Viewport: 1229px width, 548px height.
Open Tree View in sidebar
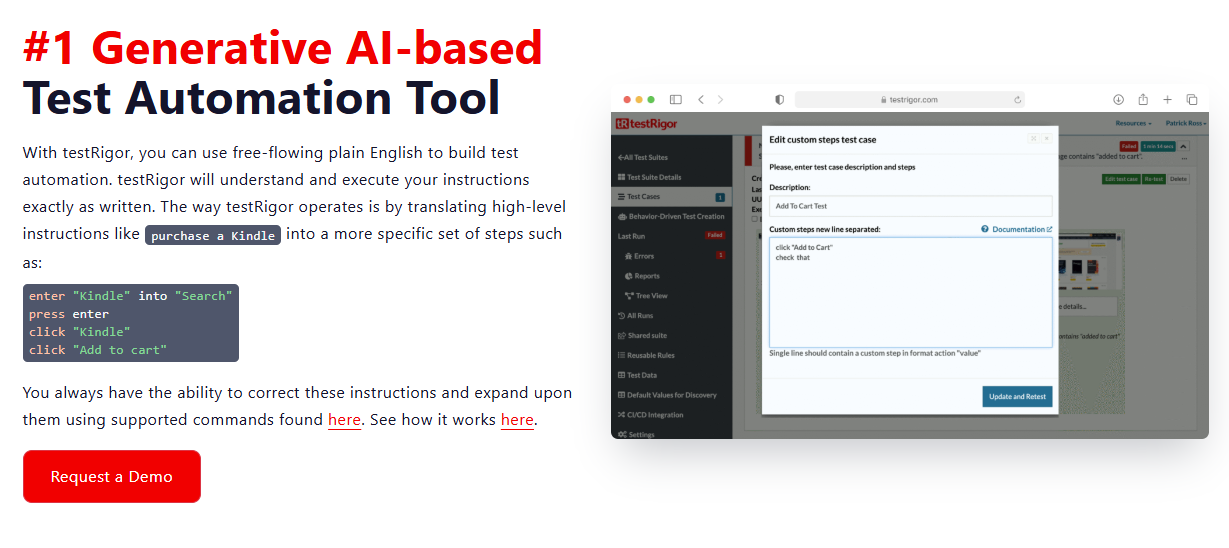click(650, 296)
